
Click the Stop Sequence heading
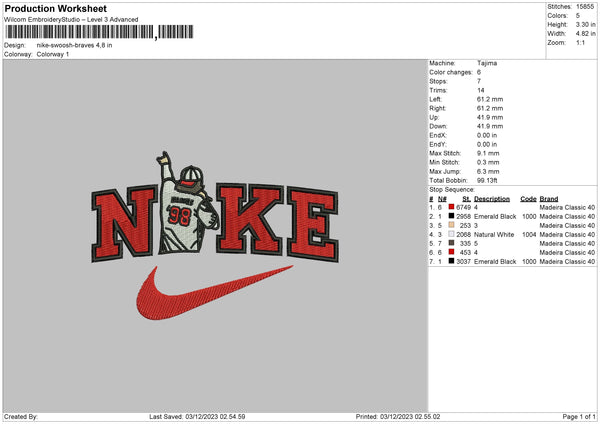coord(452,190)
